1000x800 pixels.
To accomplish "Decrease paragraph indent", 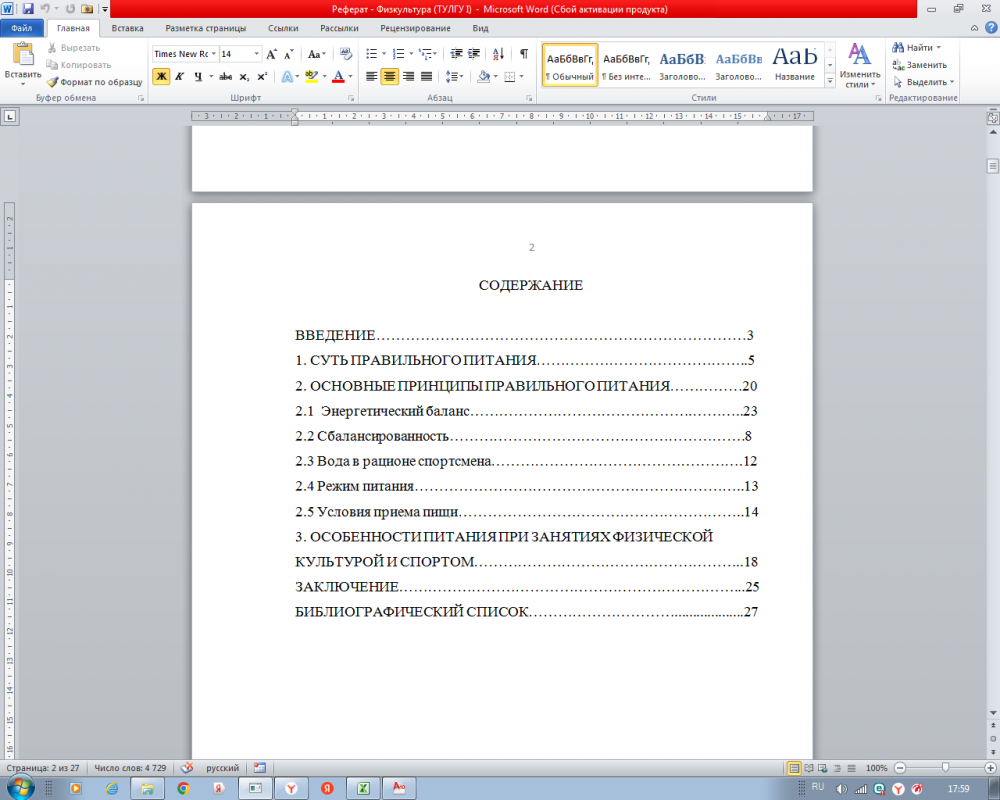I will pos(456,54).
